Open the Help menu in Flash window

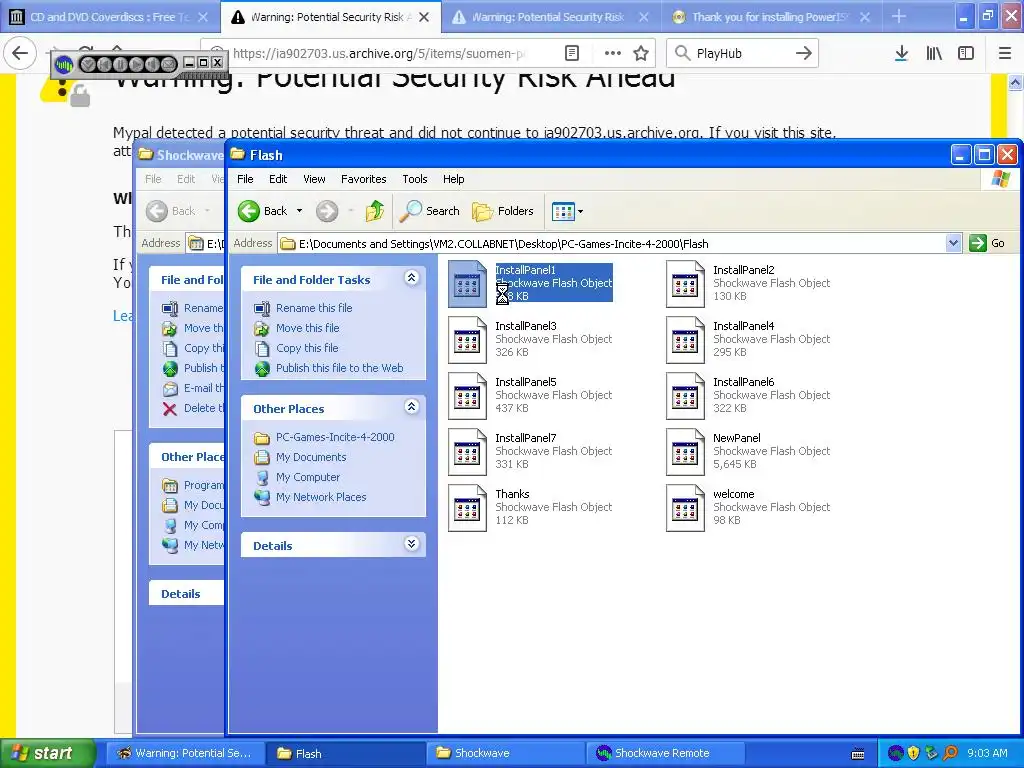(x=453, y=179)
